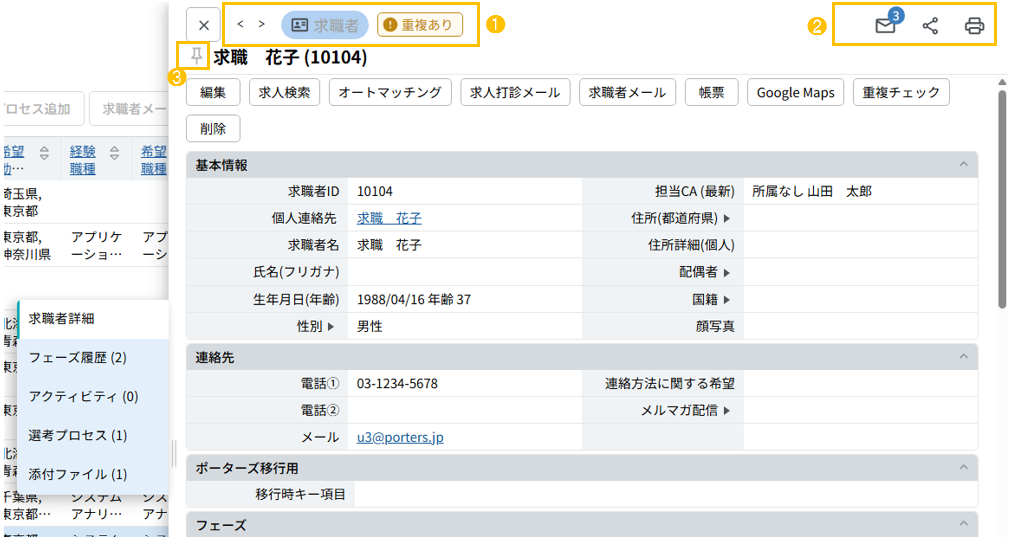Click the 重複あり warning badge
Viewport: 1017px width, 538px height.
pyautogui.click(x=420, y=25)
